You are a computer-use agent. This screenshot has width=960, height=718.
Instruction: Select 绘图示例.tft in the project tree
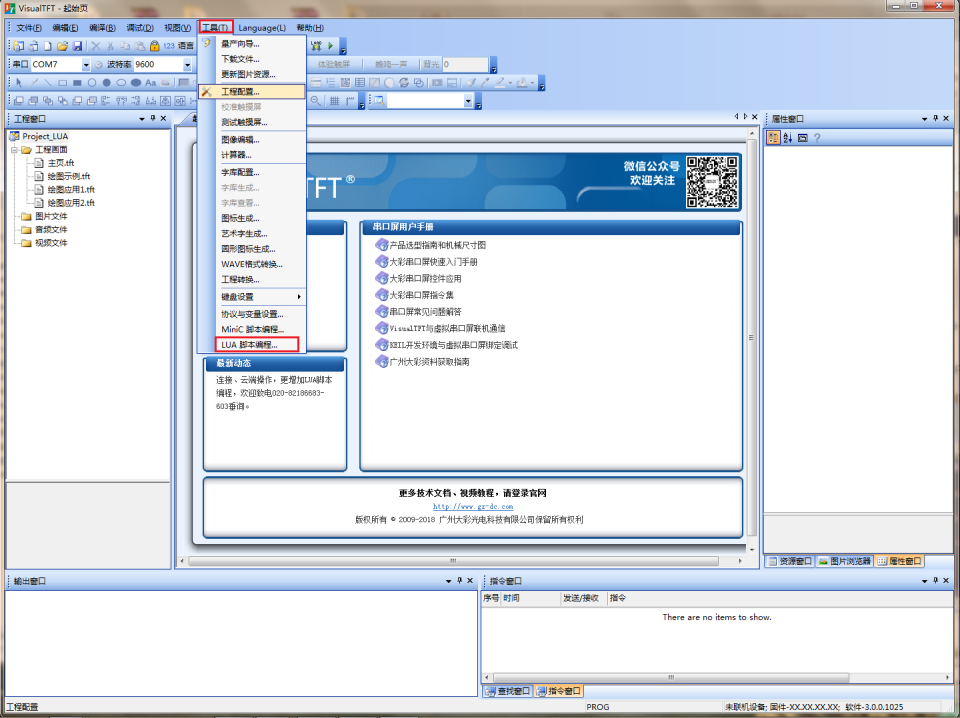click(69, 175)
